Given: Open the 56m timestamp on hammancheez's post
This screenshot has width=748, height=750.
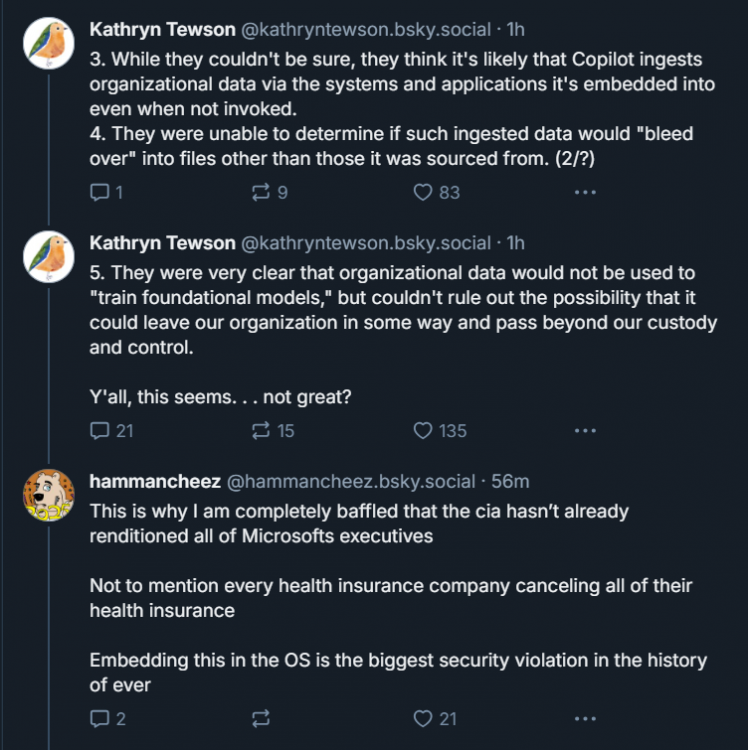Looking at the screenshot, I should pyautogui.click(x=510, y=482).
